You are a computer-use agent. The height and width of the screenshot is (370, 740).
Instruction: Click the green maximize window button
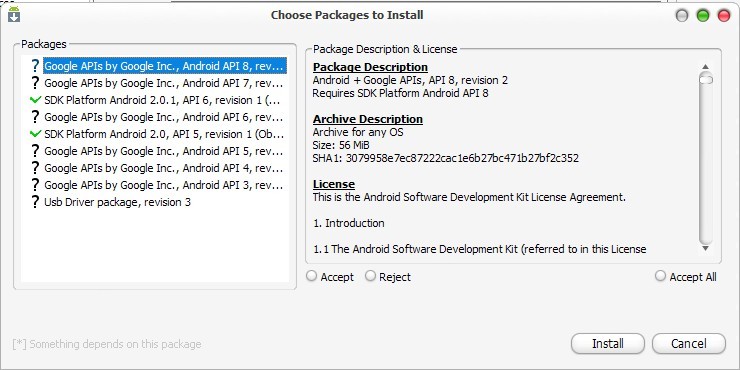click(703, 16)
